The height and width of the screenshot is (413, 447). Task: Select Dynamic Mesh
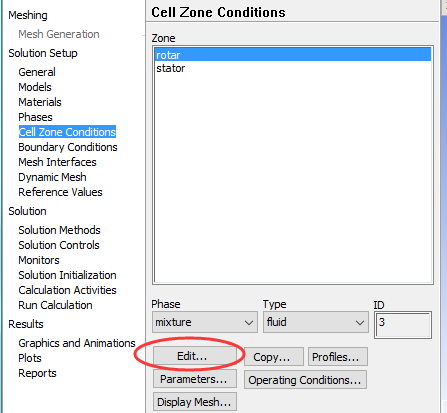(52, 177)
